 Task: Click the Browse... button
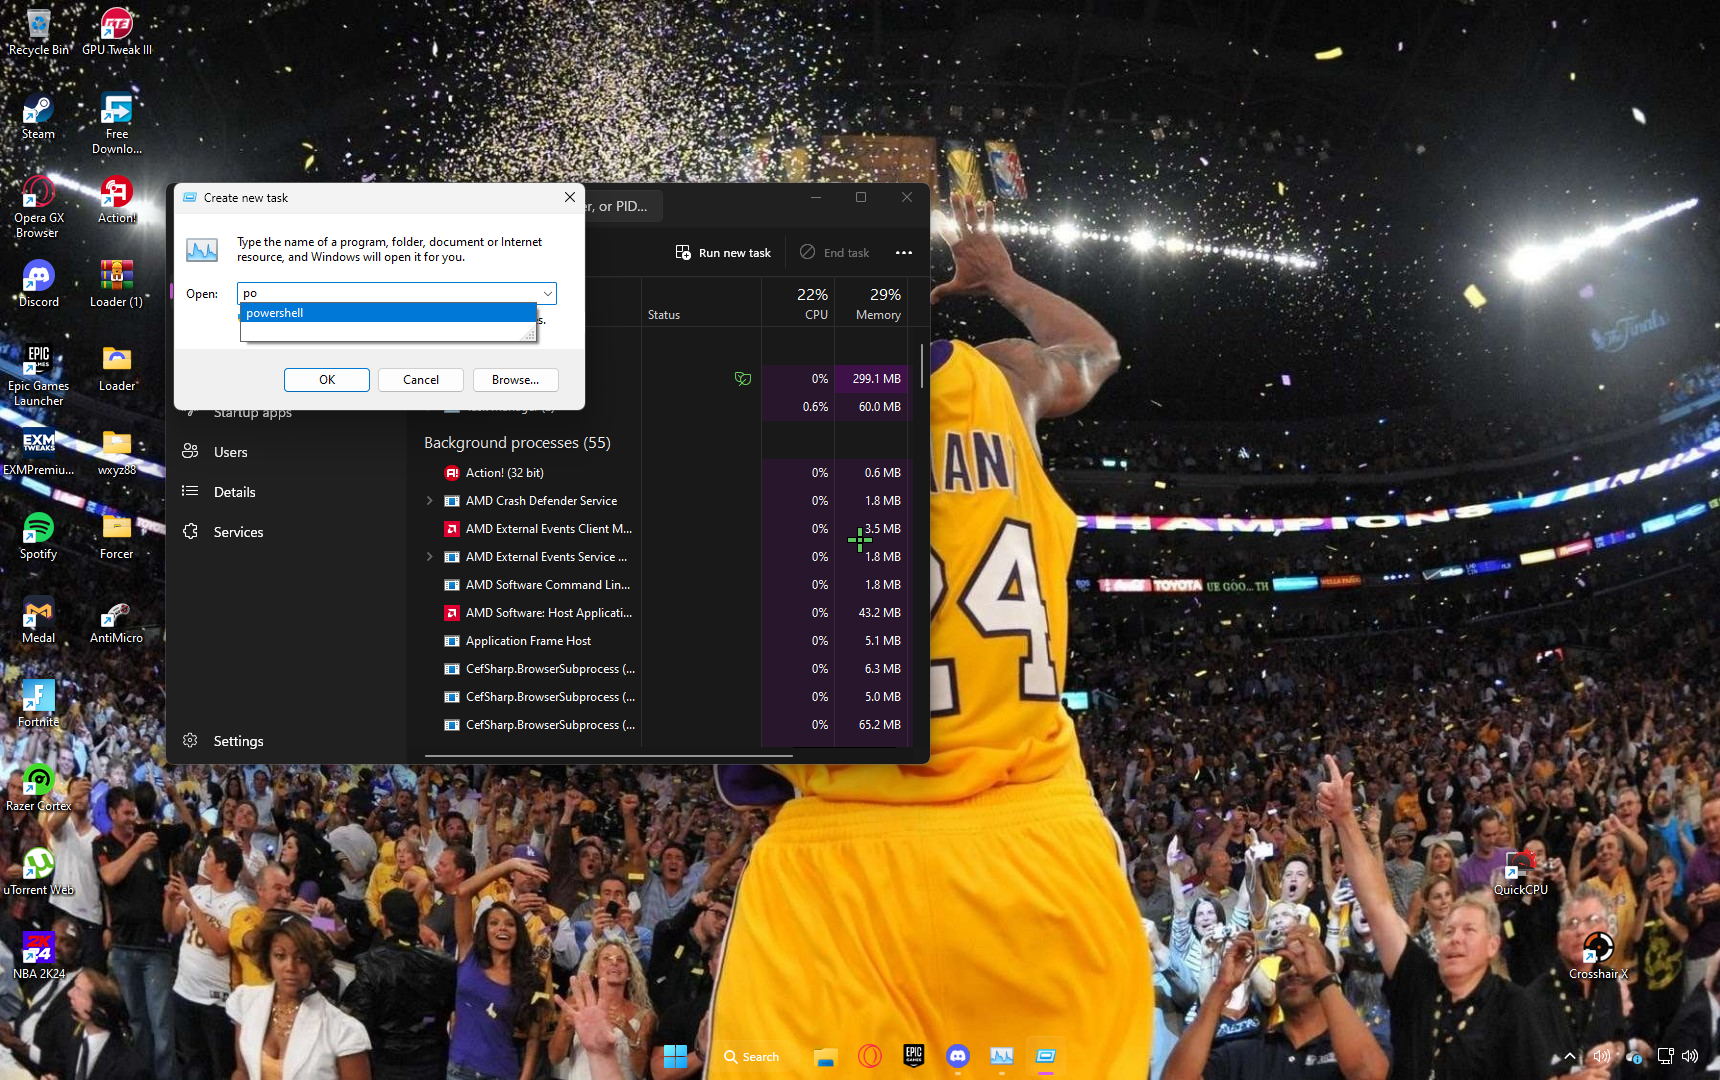click(x=515, y=380)
